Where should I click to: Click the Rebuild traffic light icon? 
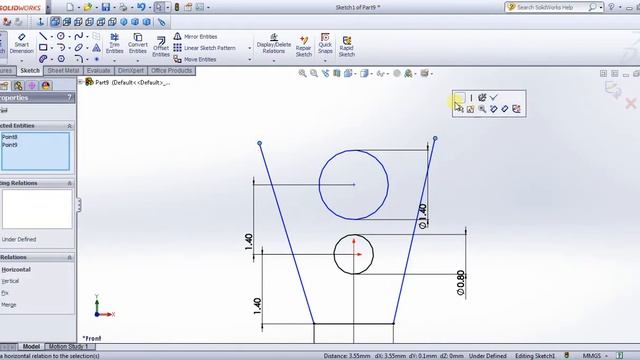(177, 7)
